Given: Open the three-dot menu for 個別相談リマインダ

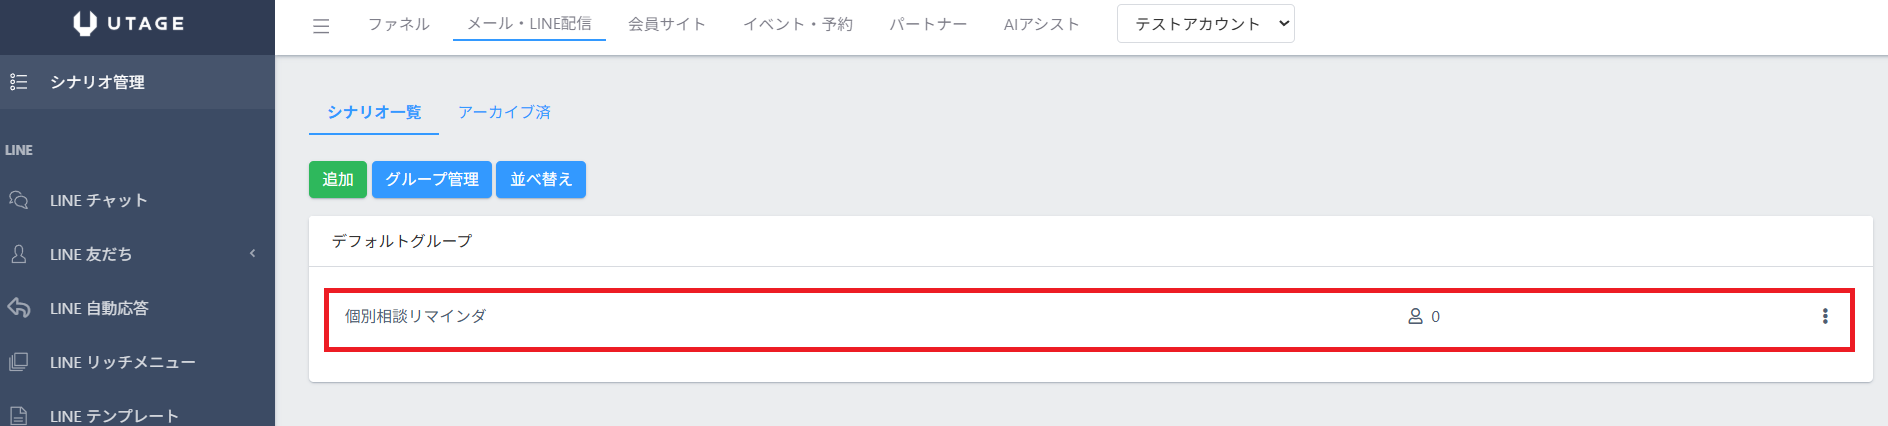Looking at the screenshot, I should (1825, 316).
